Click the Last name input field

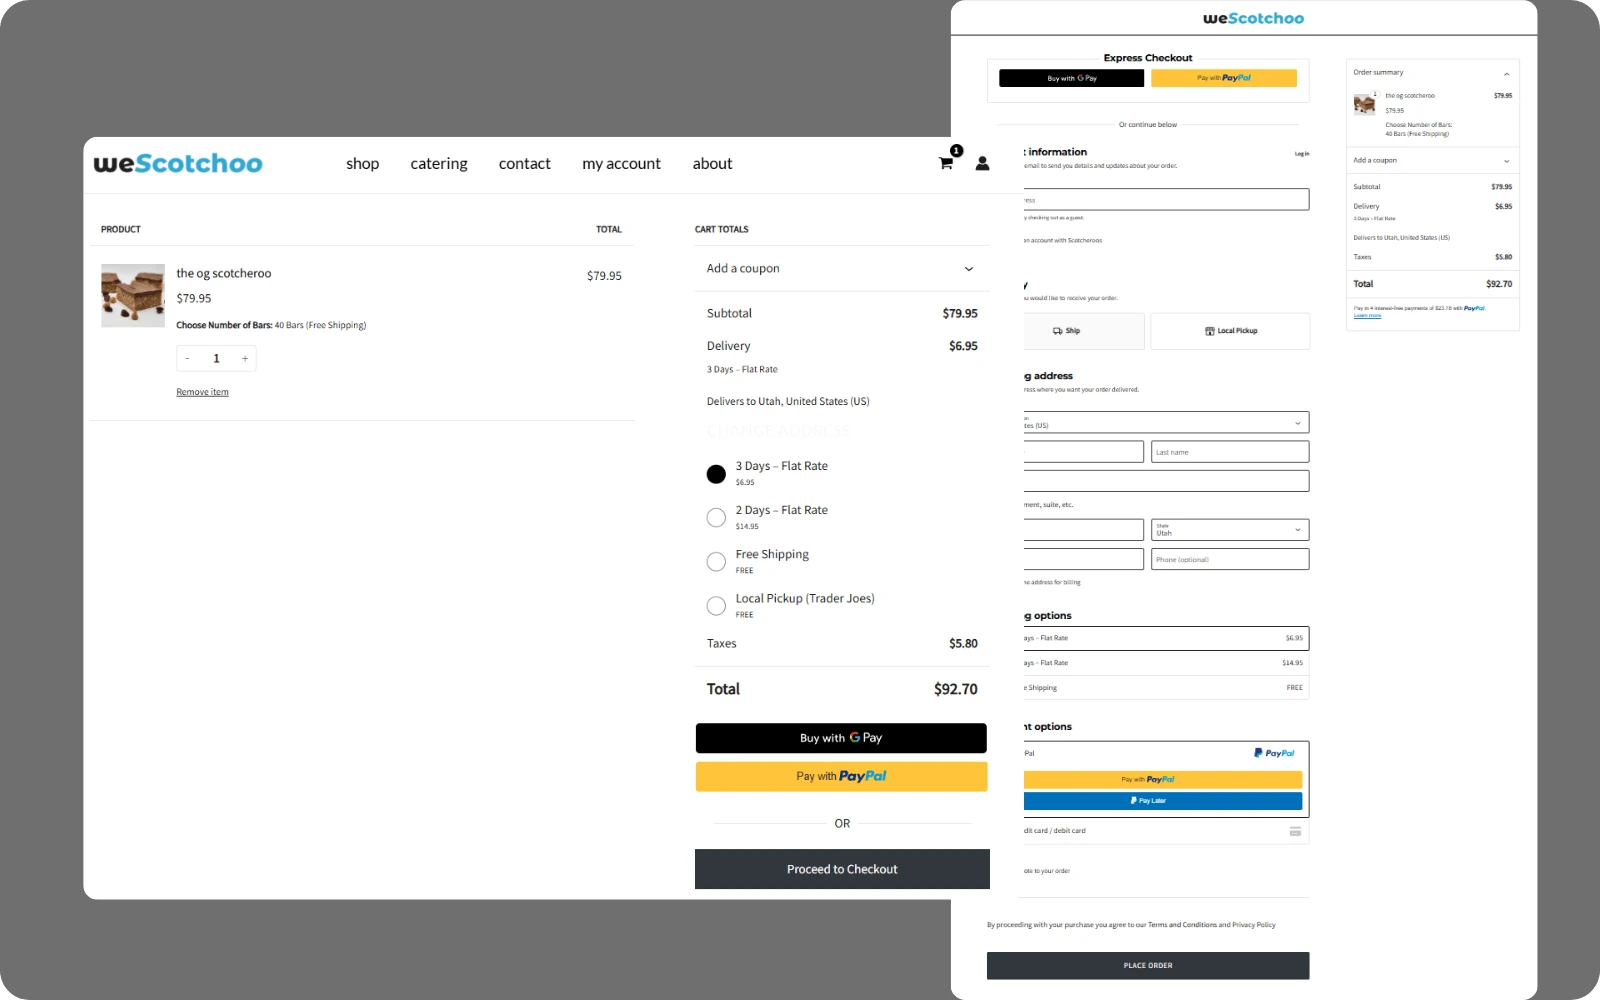(x=1230, y=452)
